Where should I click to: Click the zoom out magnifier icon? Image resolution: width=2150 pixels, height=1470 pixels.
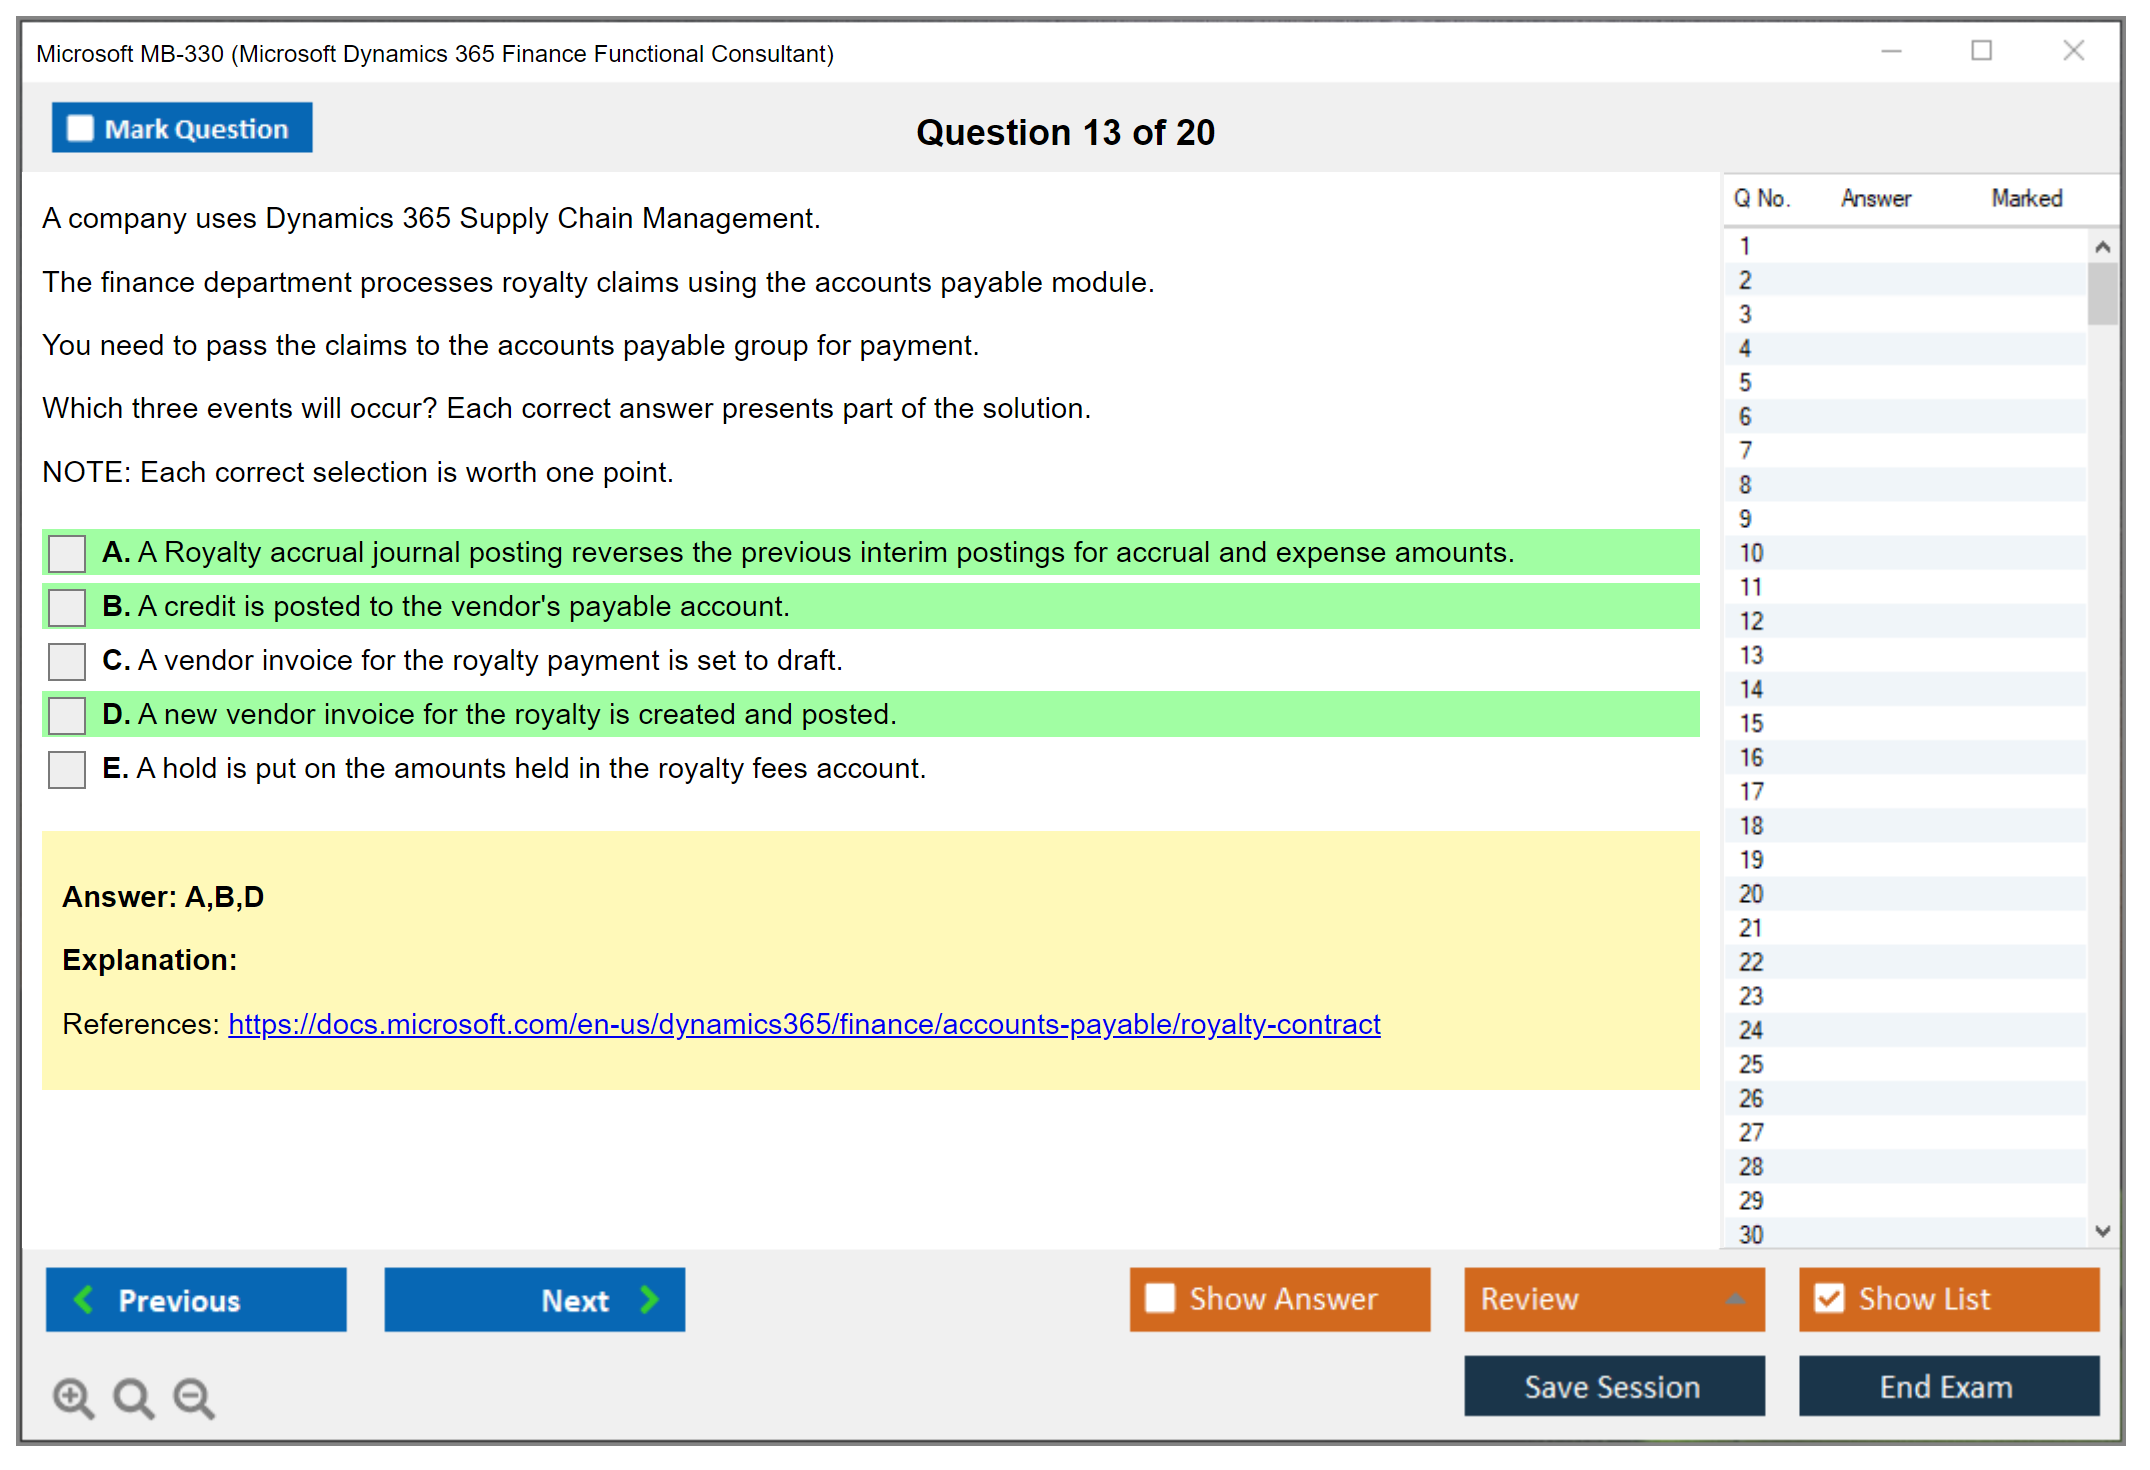(x=193, y=1397)
